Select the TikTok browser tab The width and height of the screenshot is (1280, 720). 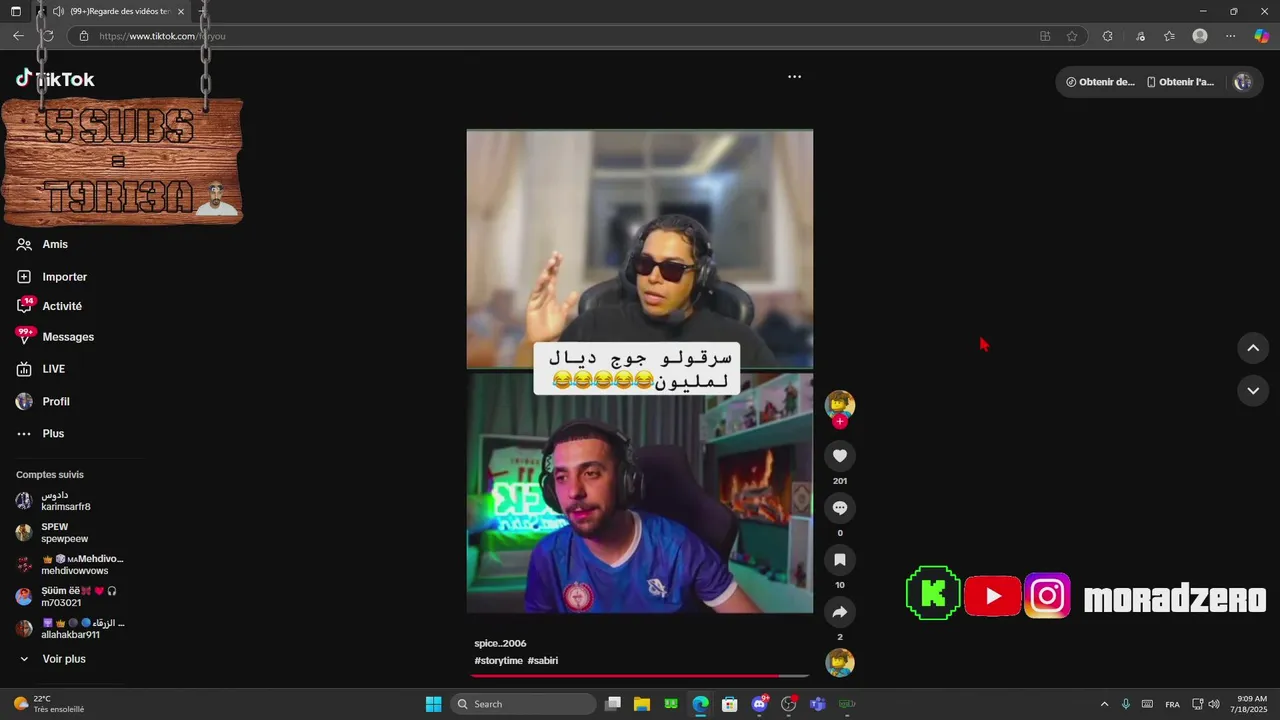(110, 11)
